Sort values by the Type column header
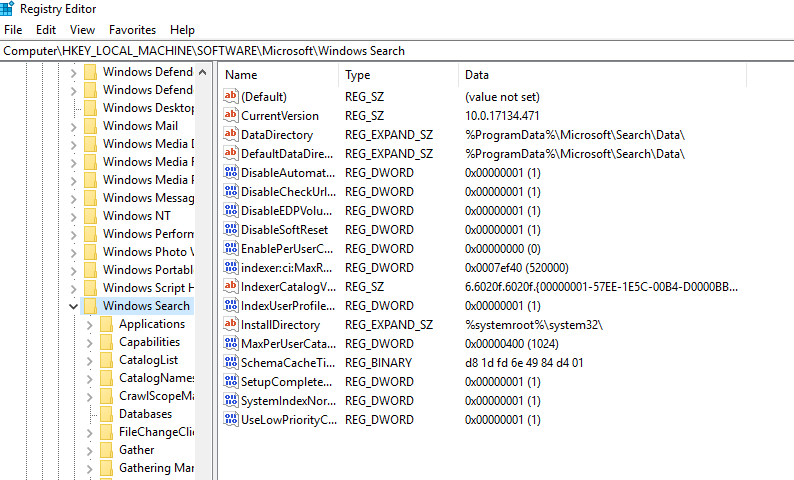The image size is (794, 480). (x=399, y=75)
